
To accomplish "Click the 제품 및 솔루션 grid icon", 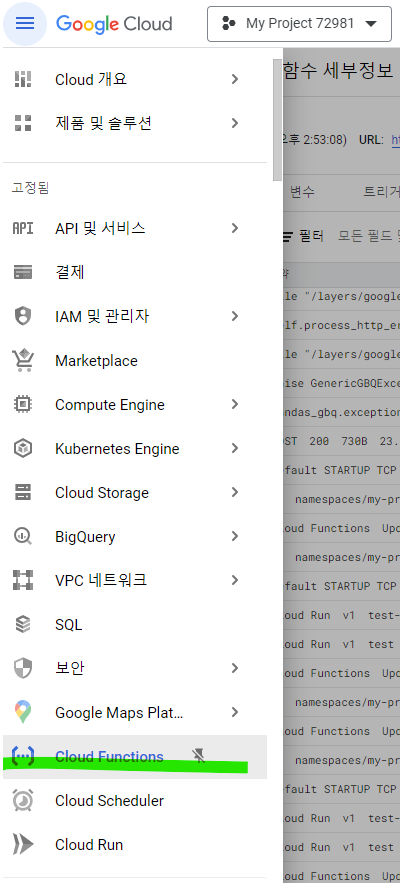I will coord(23,123).
